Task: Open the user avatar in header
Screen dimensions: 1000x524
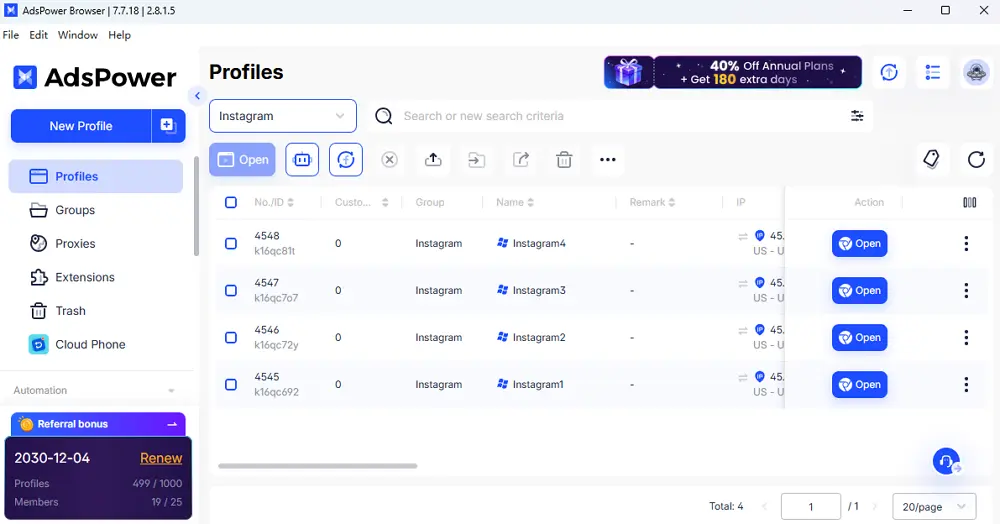Action: 976,73
